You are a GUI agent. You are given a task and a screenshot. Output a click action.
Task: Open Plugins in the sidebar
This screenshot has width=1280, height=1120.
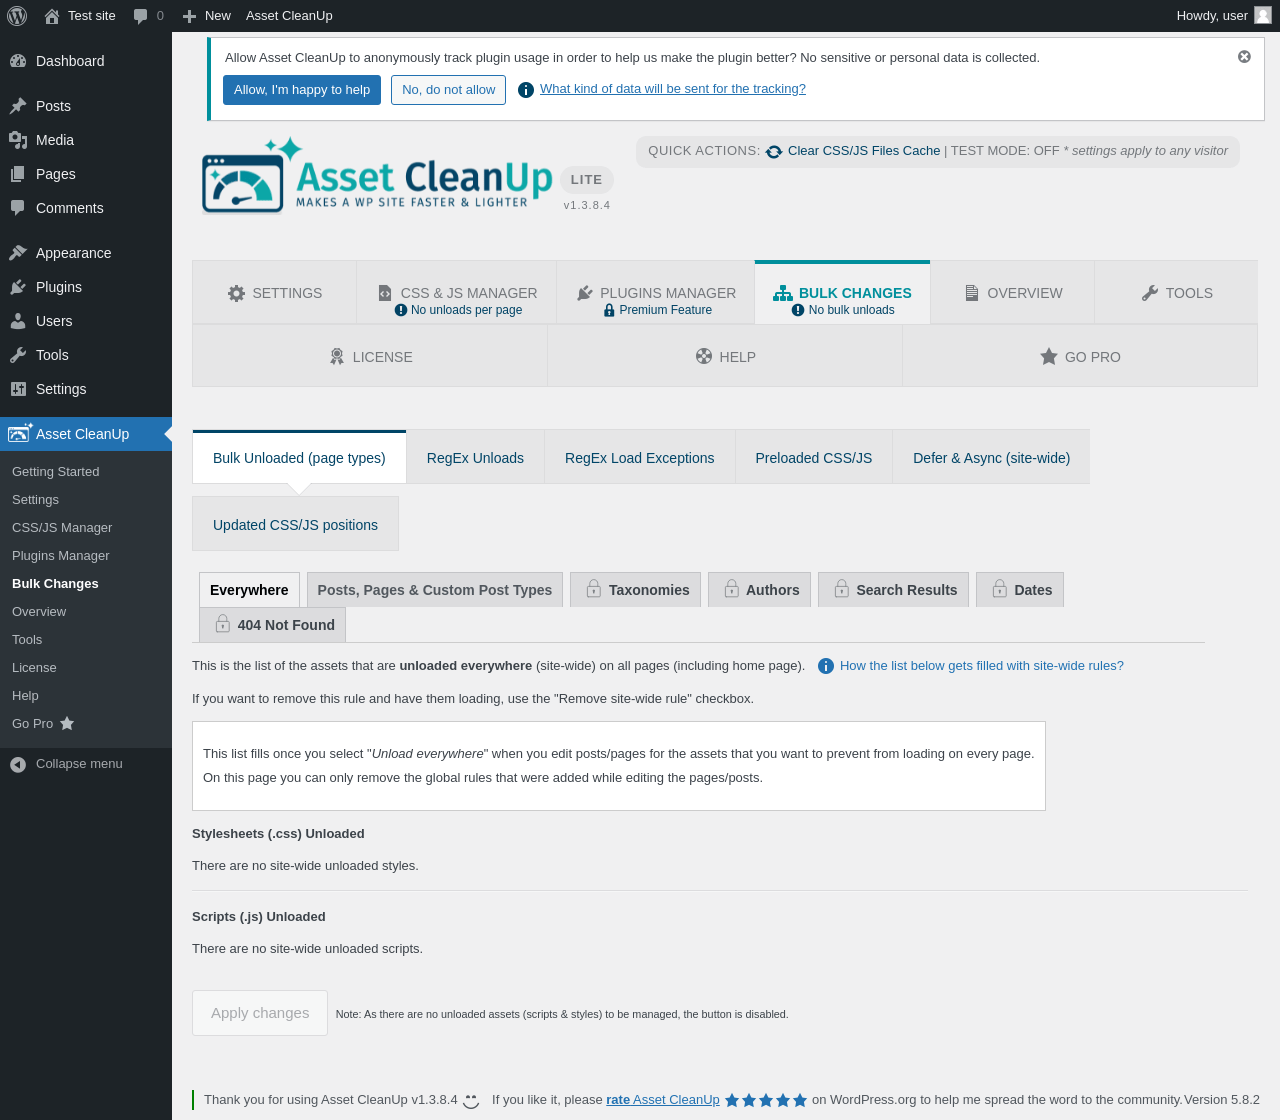click(x=86, y=287)
